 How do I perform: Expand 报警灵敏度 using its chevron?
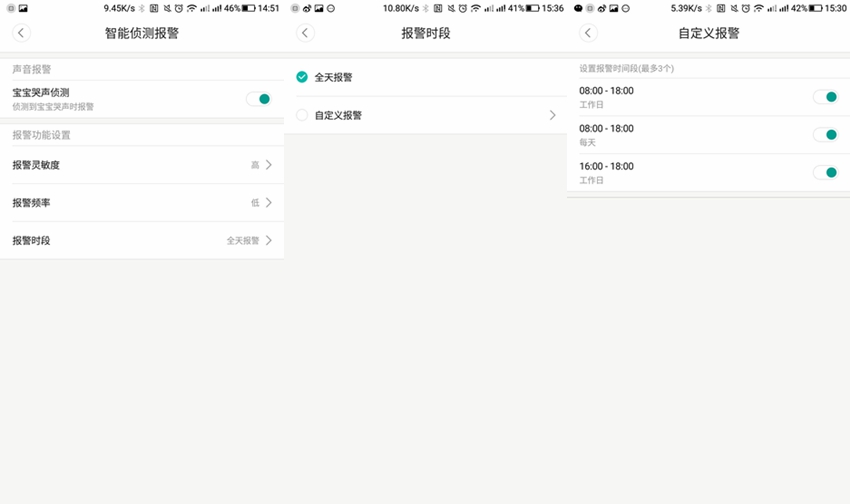268,165
